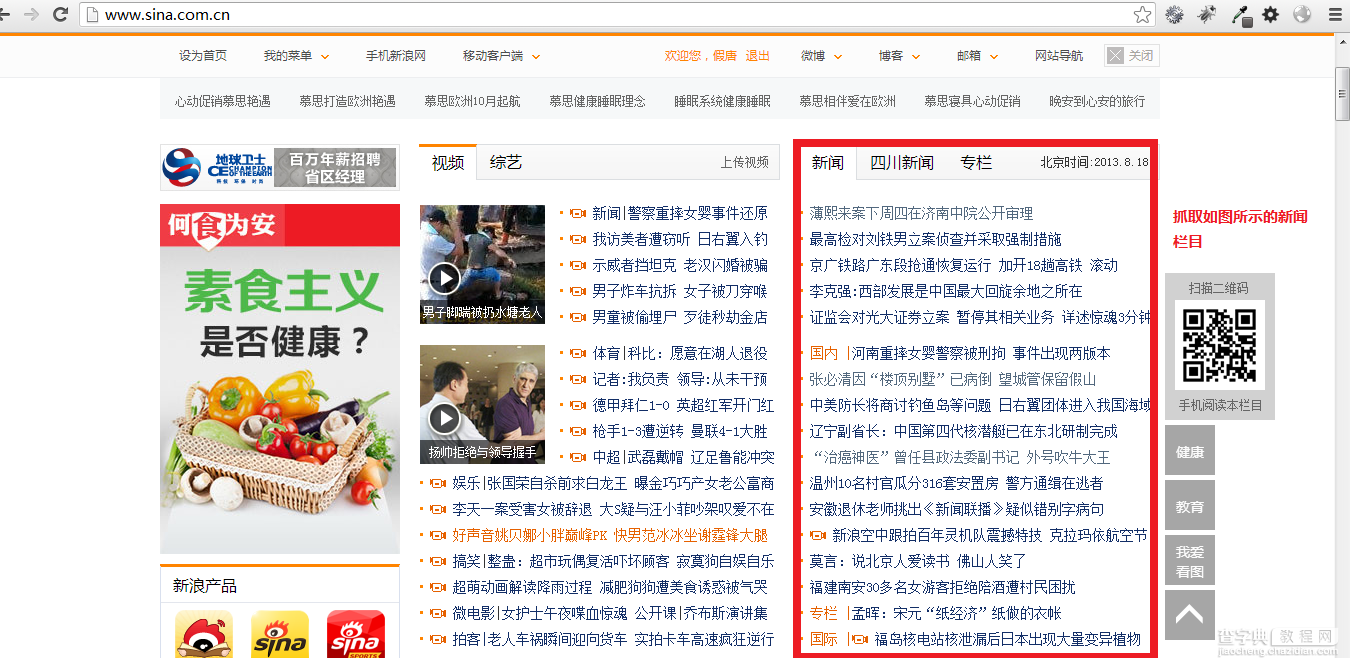Image resolution: width=1350 pixels, height=658 pixels.
Task: Click the gear extension icon in toolbar
Action: pyautogui.click(x=1271, y=14)
